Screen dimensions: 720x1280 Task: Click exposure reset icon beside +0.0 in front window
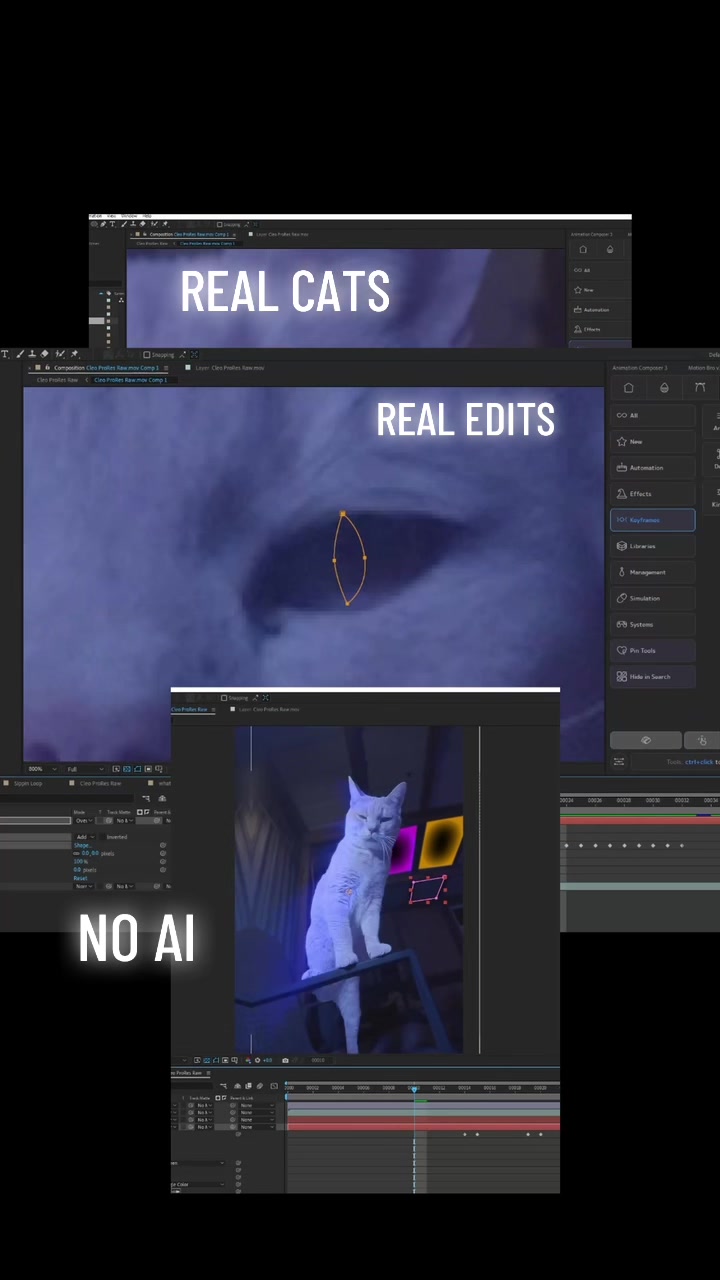click(258, 1060)
